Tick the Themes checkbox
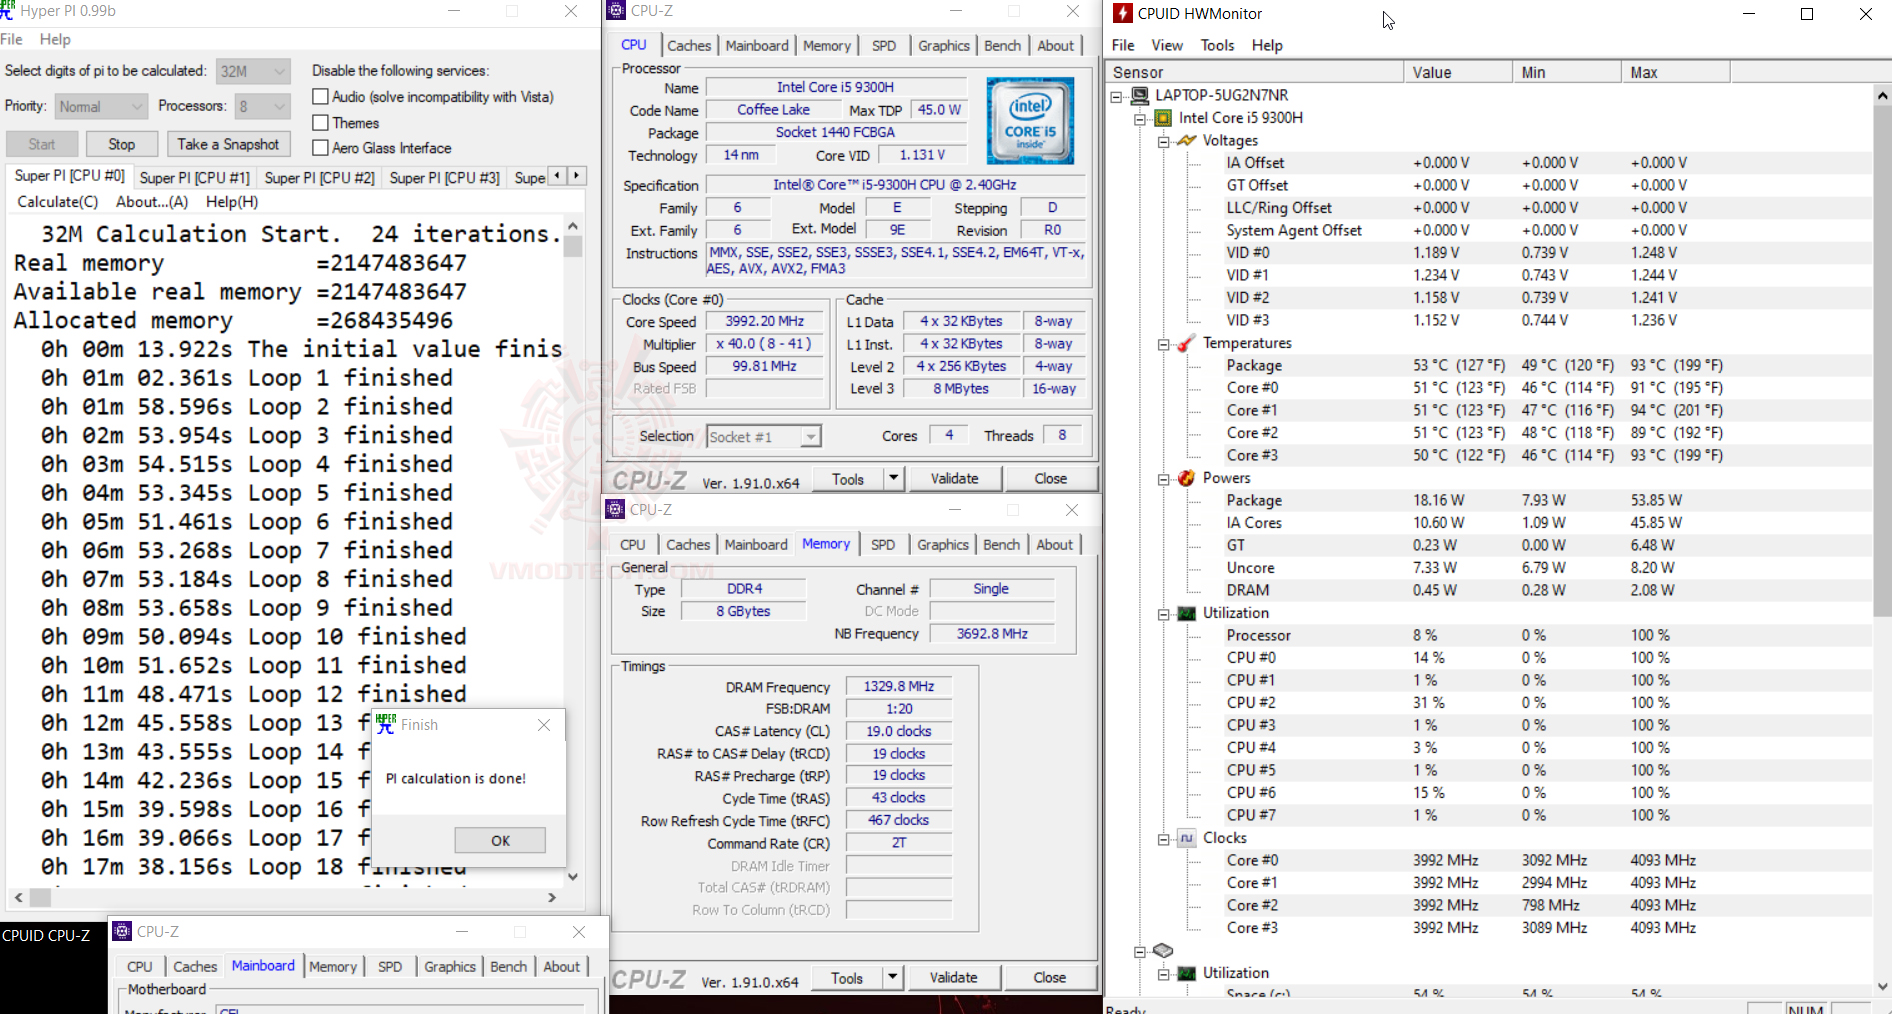 pos(321,123)
